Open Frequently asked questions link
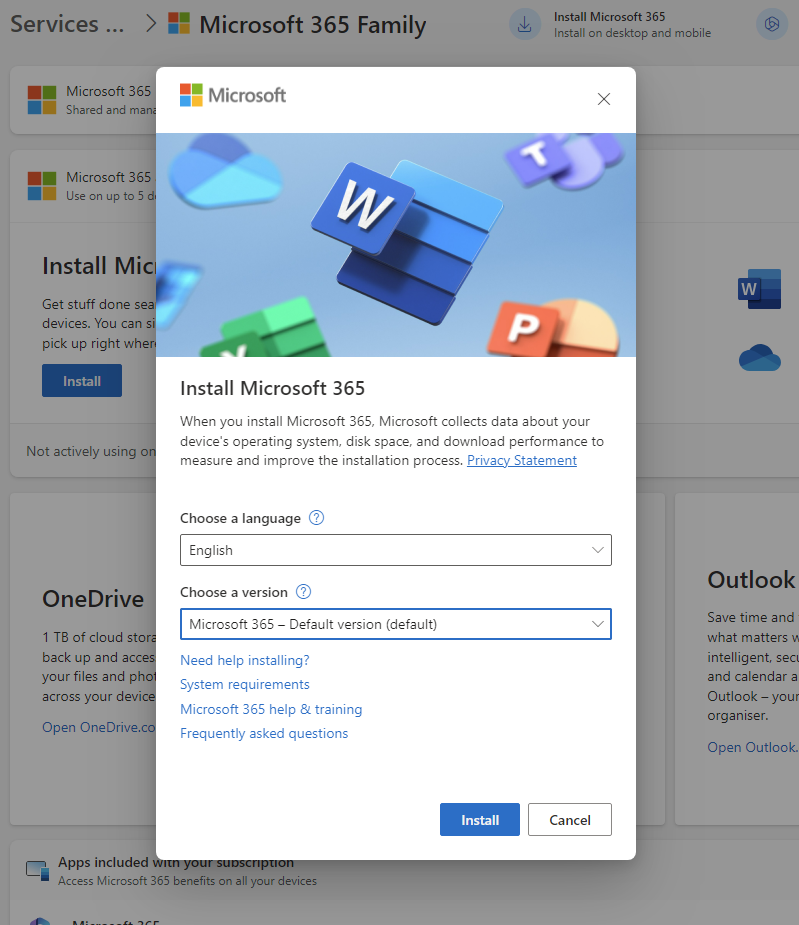The image size is (799, 925). (264, 733)
